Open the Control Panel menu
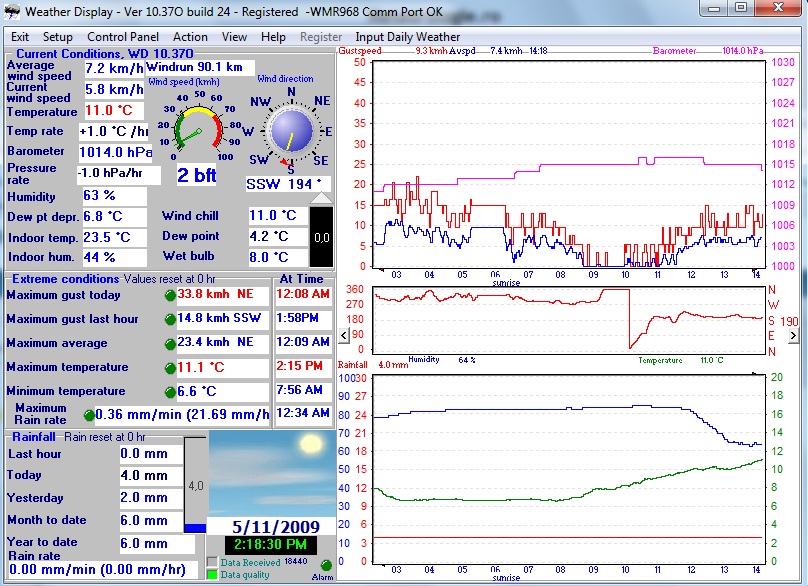This screenshot has width=808, height=586. (x=123, y=37)
